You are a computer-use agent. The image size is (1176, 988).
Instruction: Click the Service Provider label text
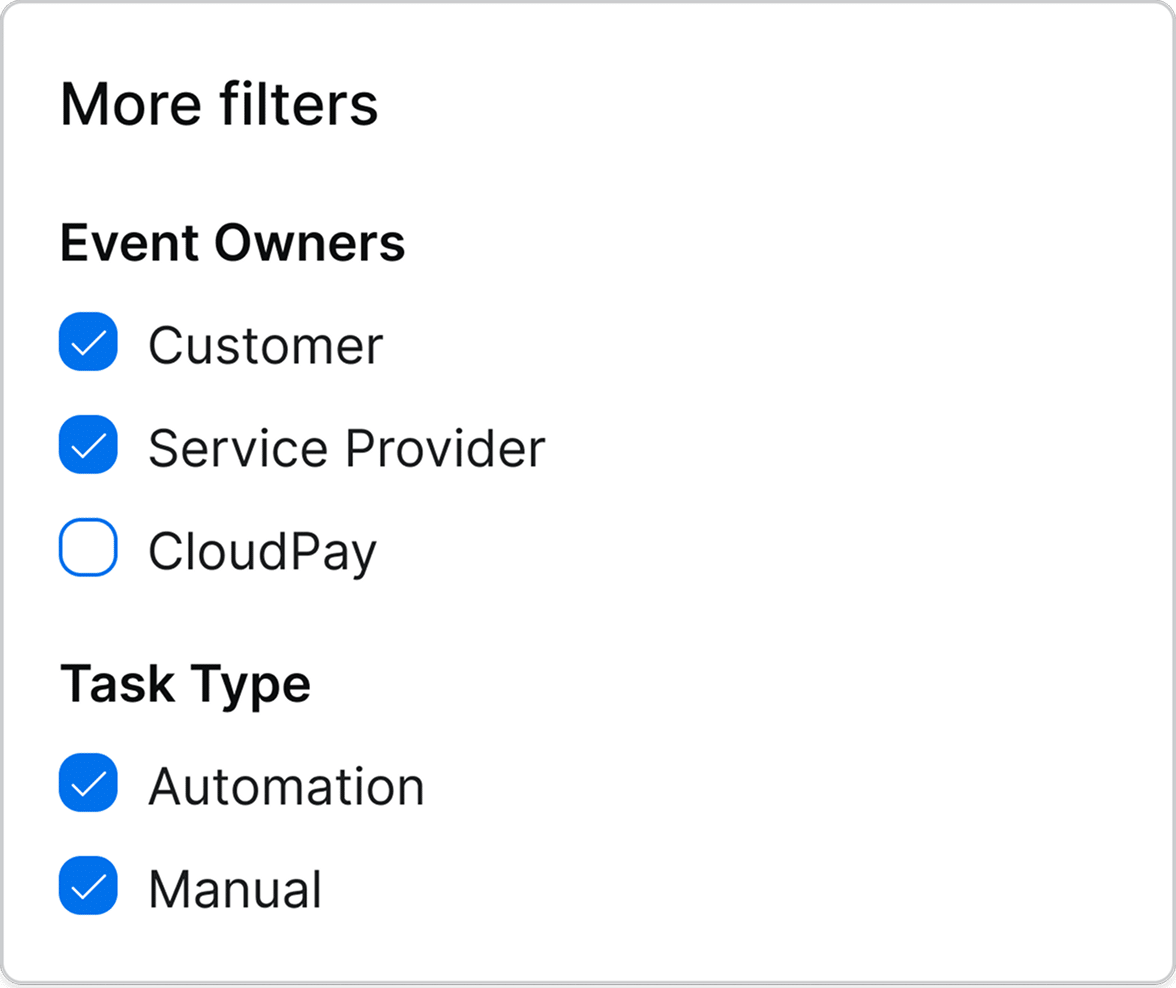346,449
